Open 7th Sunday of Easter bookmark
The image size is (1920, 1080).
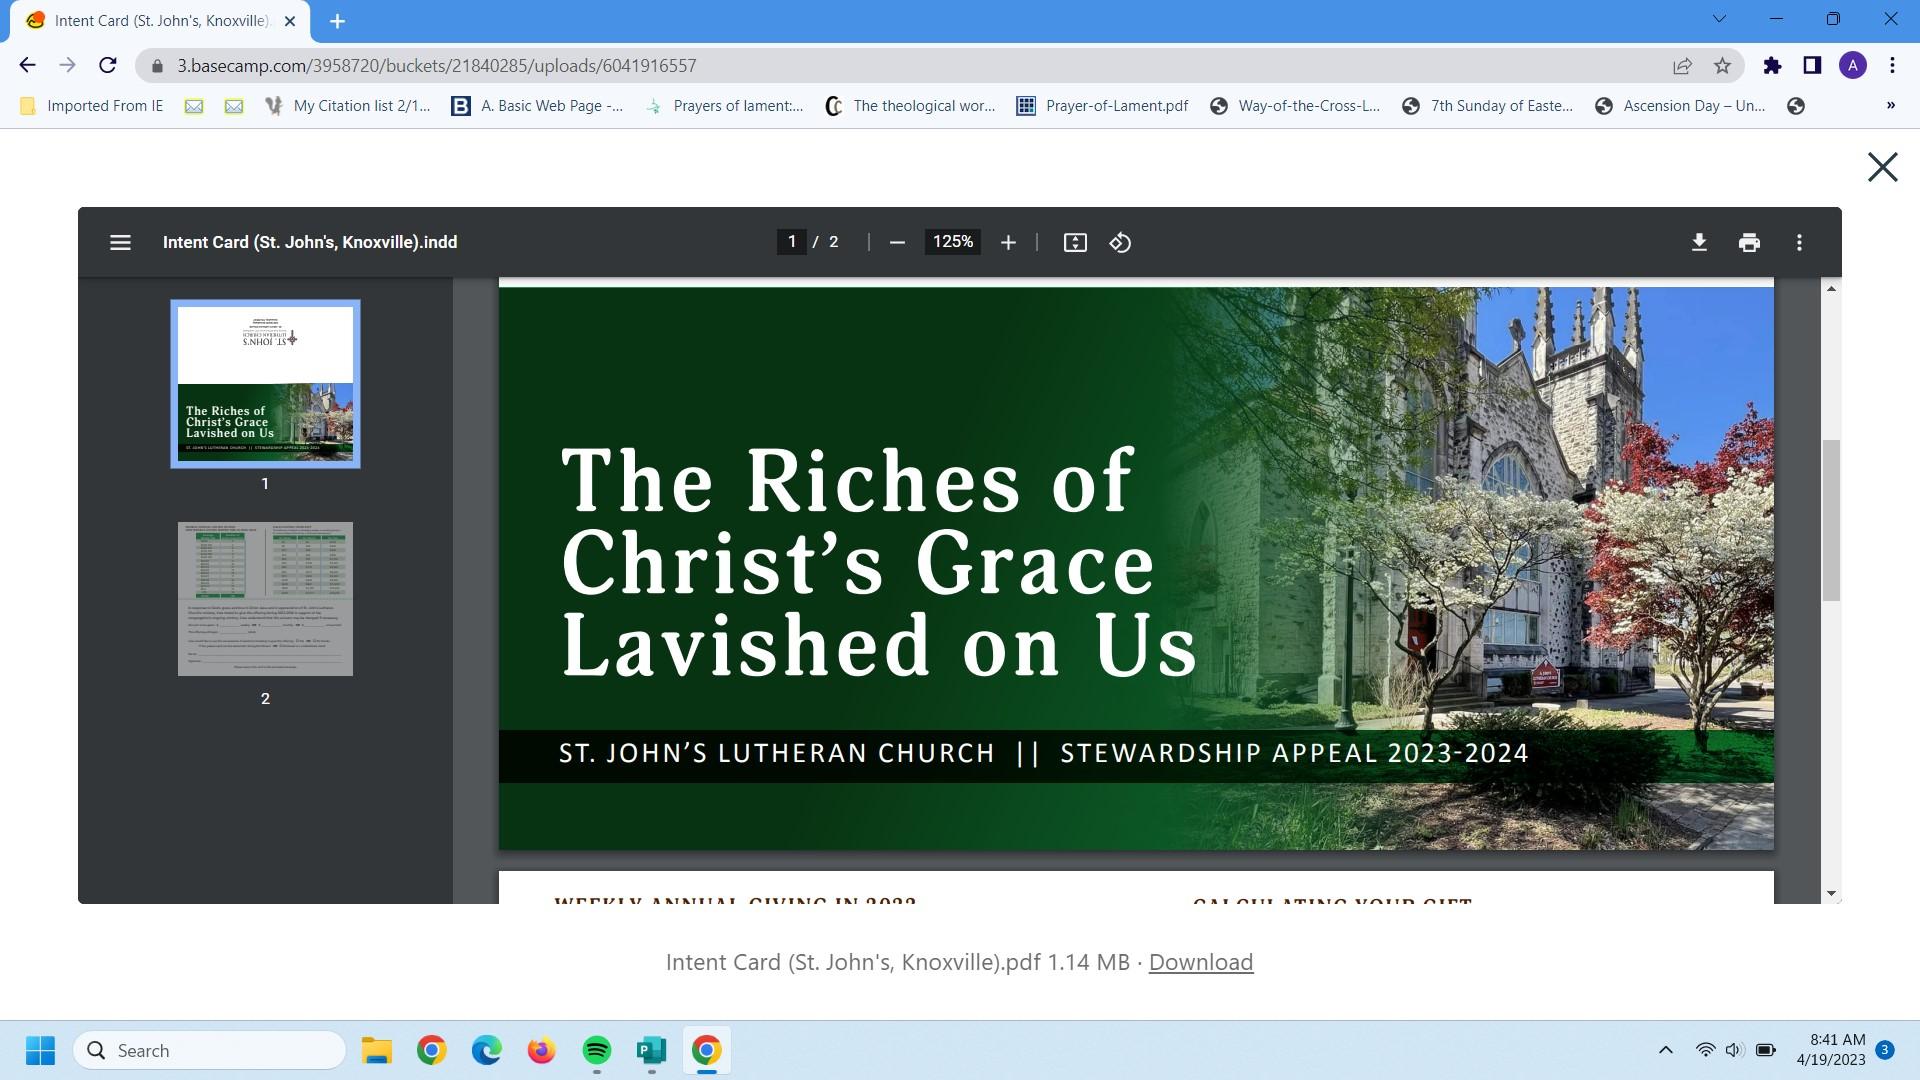pyautogui.click(x=1488, y=106)
